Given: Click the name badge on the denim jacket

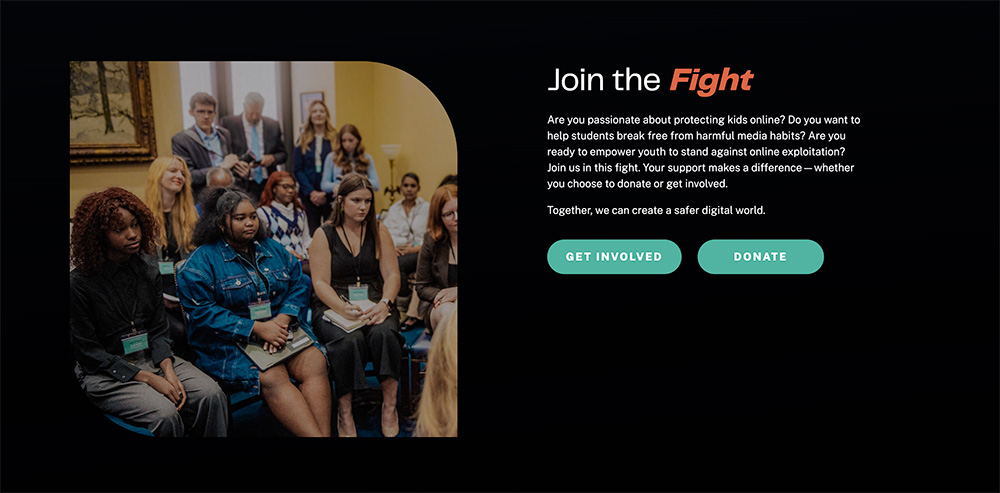Looking at the screenshot, I should (260, 310).
